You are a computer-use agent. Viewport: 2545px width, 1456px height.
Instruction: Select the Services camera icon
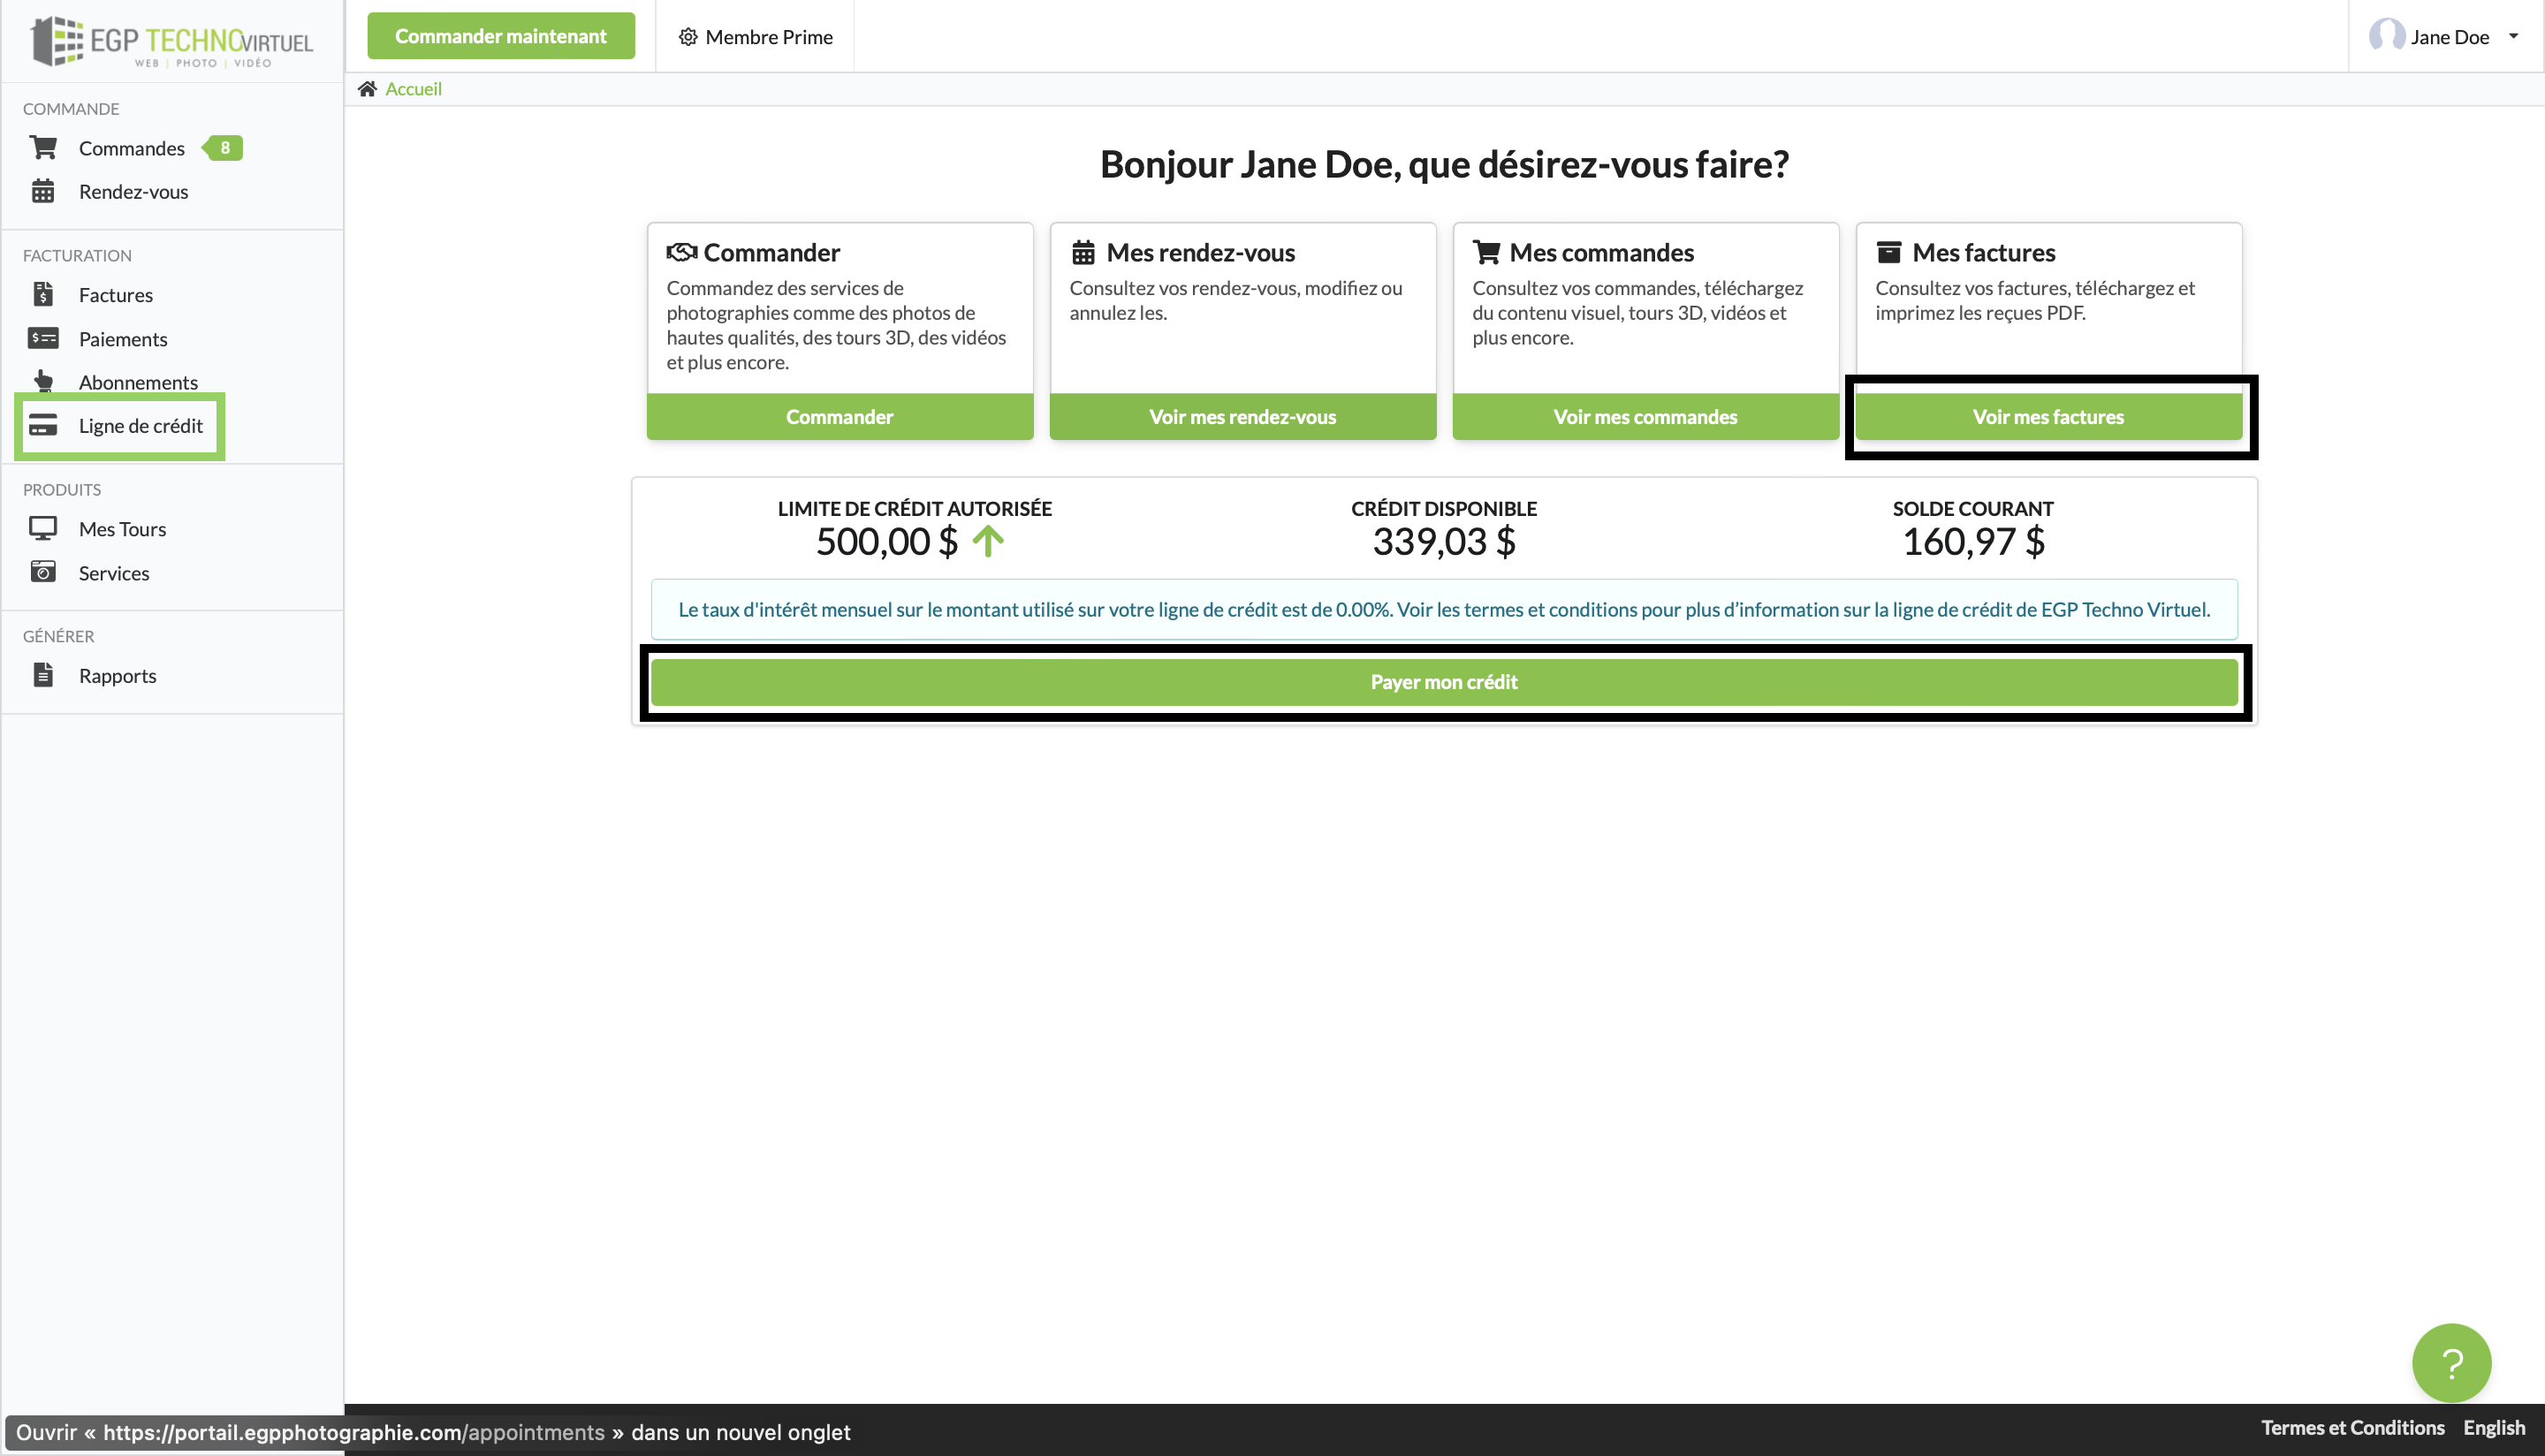click(44, 572)
